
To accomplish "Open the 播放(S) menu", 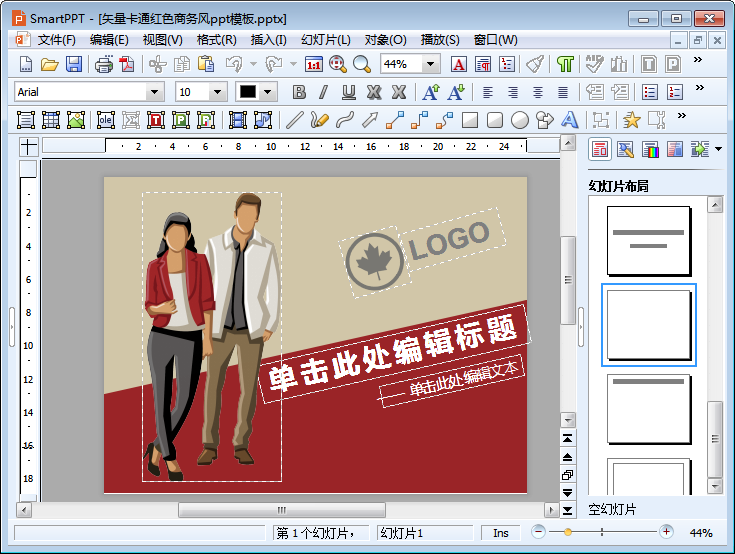I will (440, 40).
